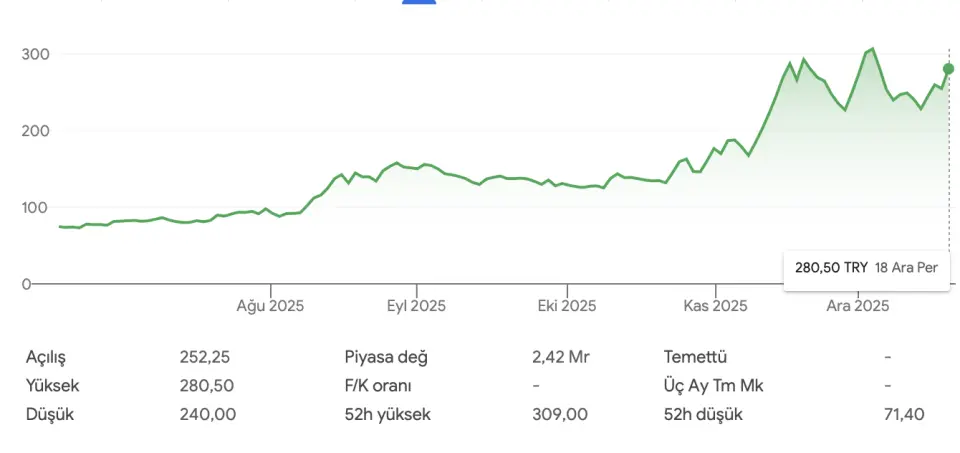Click the 52h yüksek label
Screen dimensions: 960x453
387,414
